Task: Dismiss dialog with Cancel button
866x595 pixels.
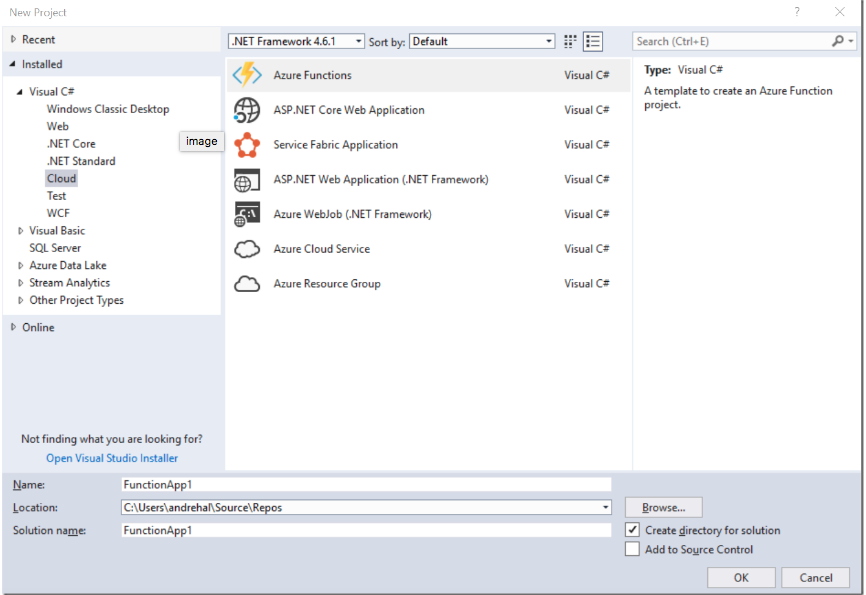Action: click(x=816, y=577)
